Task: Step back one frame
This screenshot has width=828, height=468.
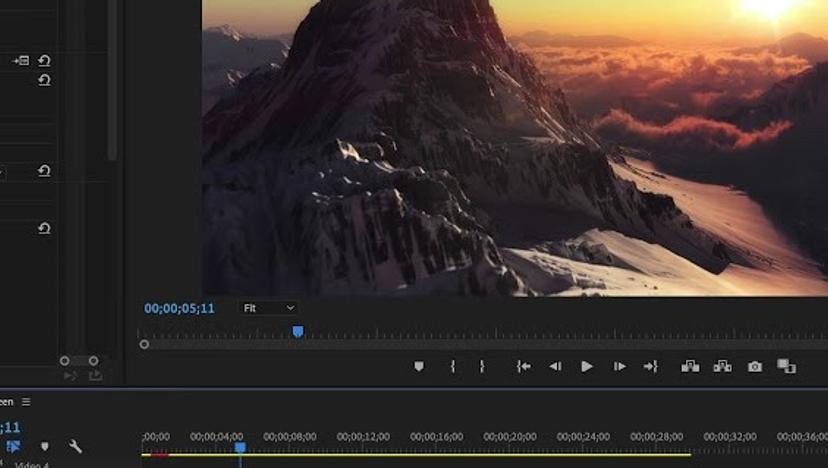Action: pos(555,367)
